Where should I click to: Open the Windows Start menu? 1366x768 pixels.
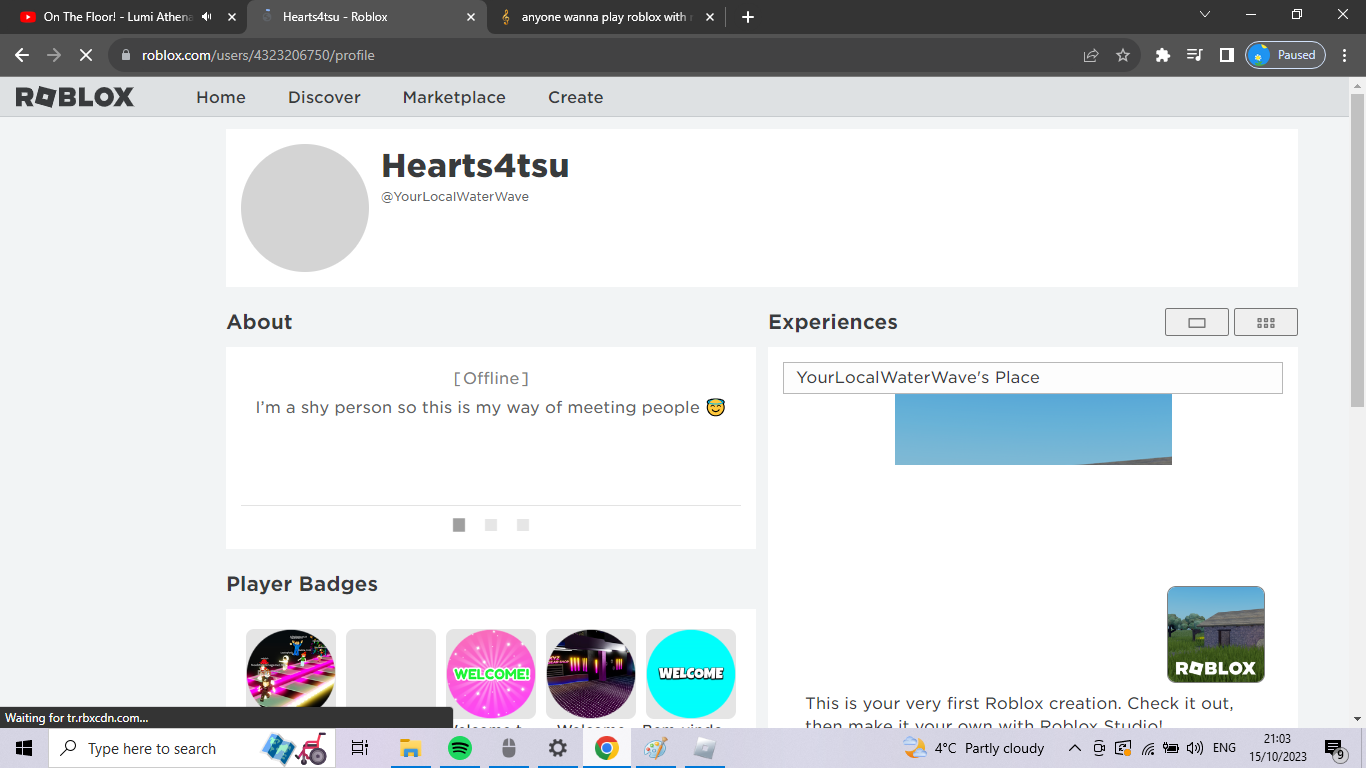pos(24,748)
